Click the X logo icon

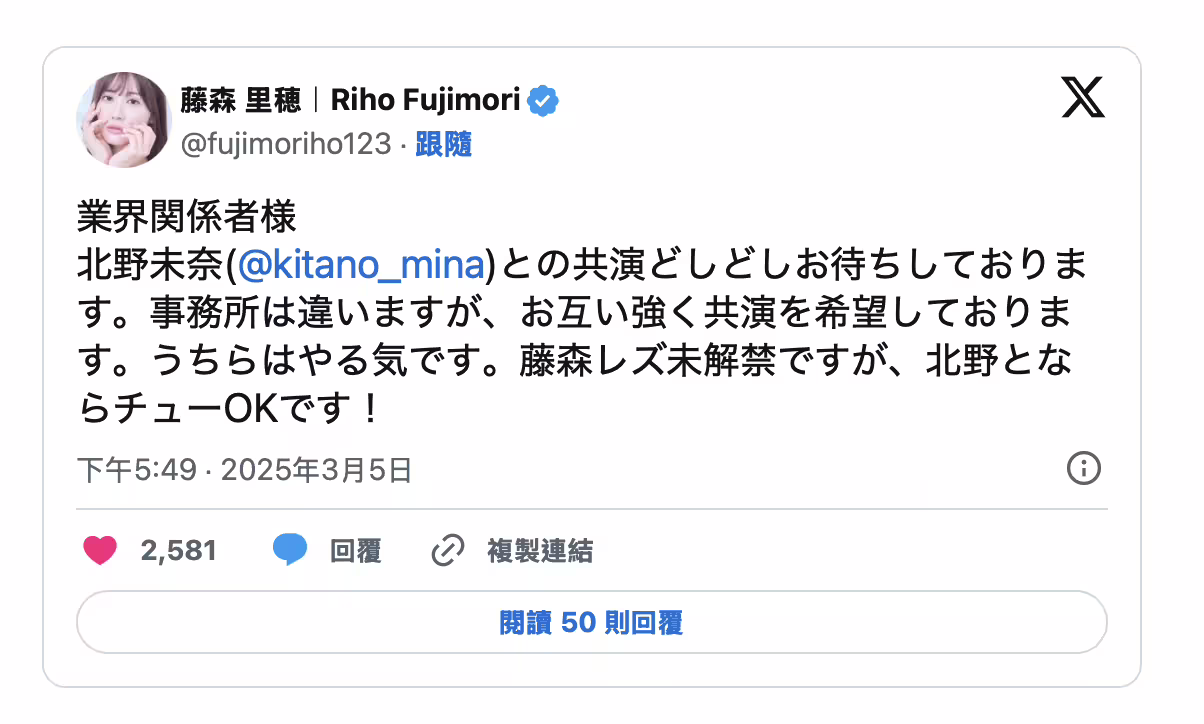point(1083,99)
